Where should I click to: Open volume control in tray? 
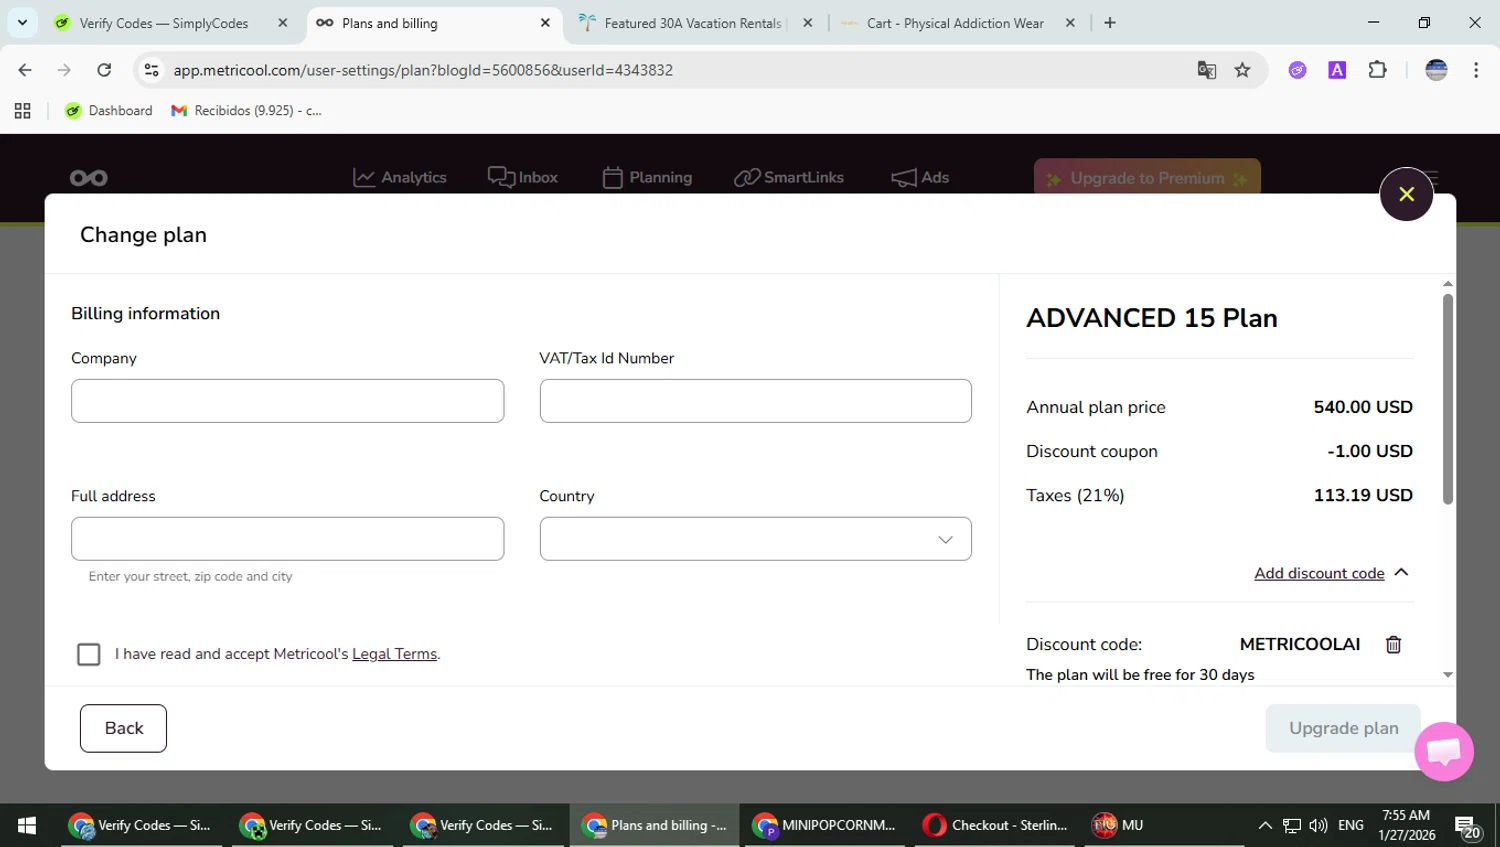pos(1318,825)
